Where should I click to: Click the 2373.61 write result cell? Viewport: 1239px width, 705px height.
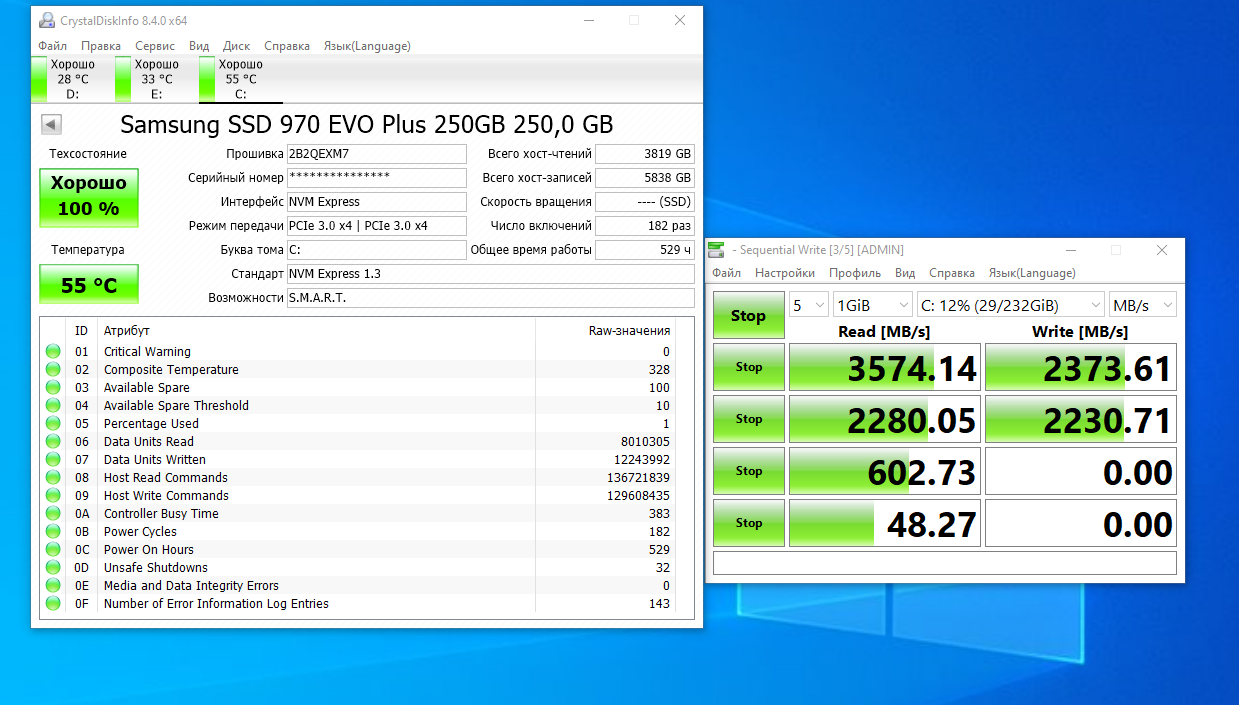point(1081,367)
